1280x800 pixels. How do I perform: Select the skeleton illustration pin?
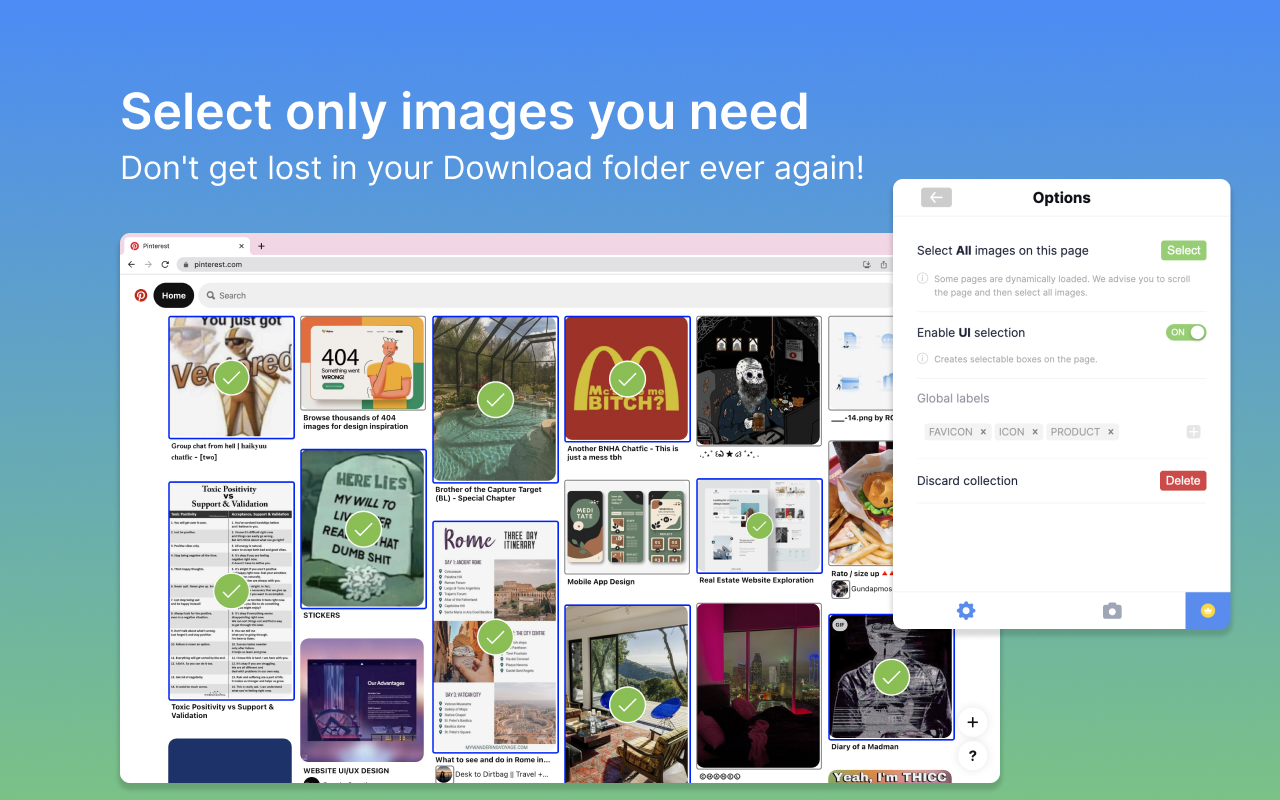(759, 381)
